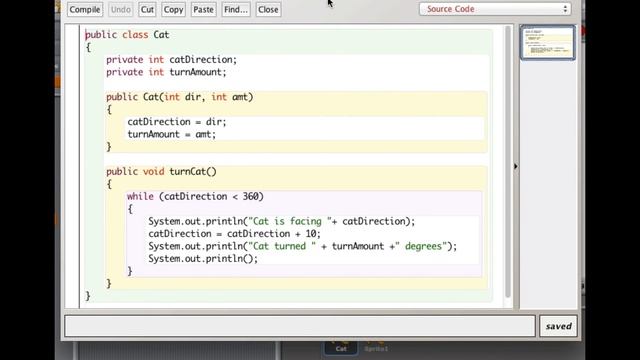Collapse the navigation pane arrow
The width and height of the screenshot is (640, 360).
(516, 167)
